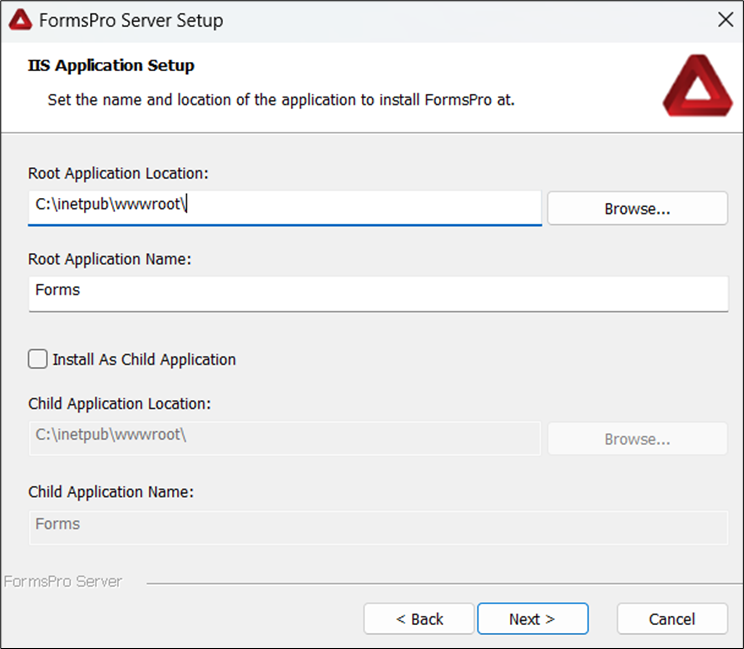This screenshot has width=744, height=649.
Task: Close the FormsPro Server Setup window
Action: pyautogui.click(x=726, y=20)
